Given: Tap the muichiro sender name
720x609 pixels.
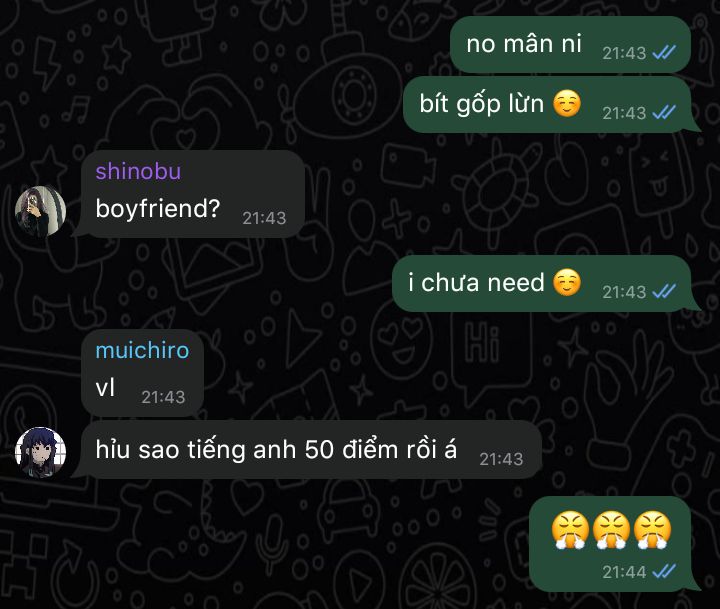Looking at the screenshot, I should [142, 350].
